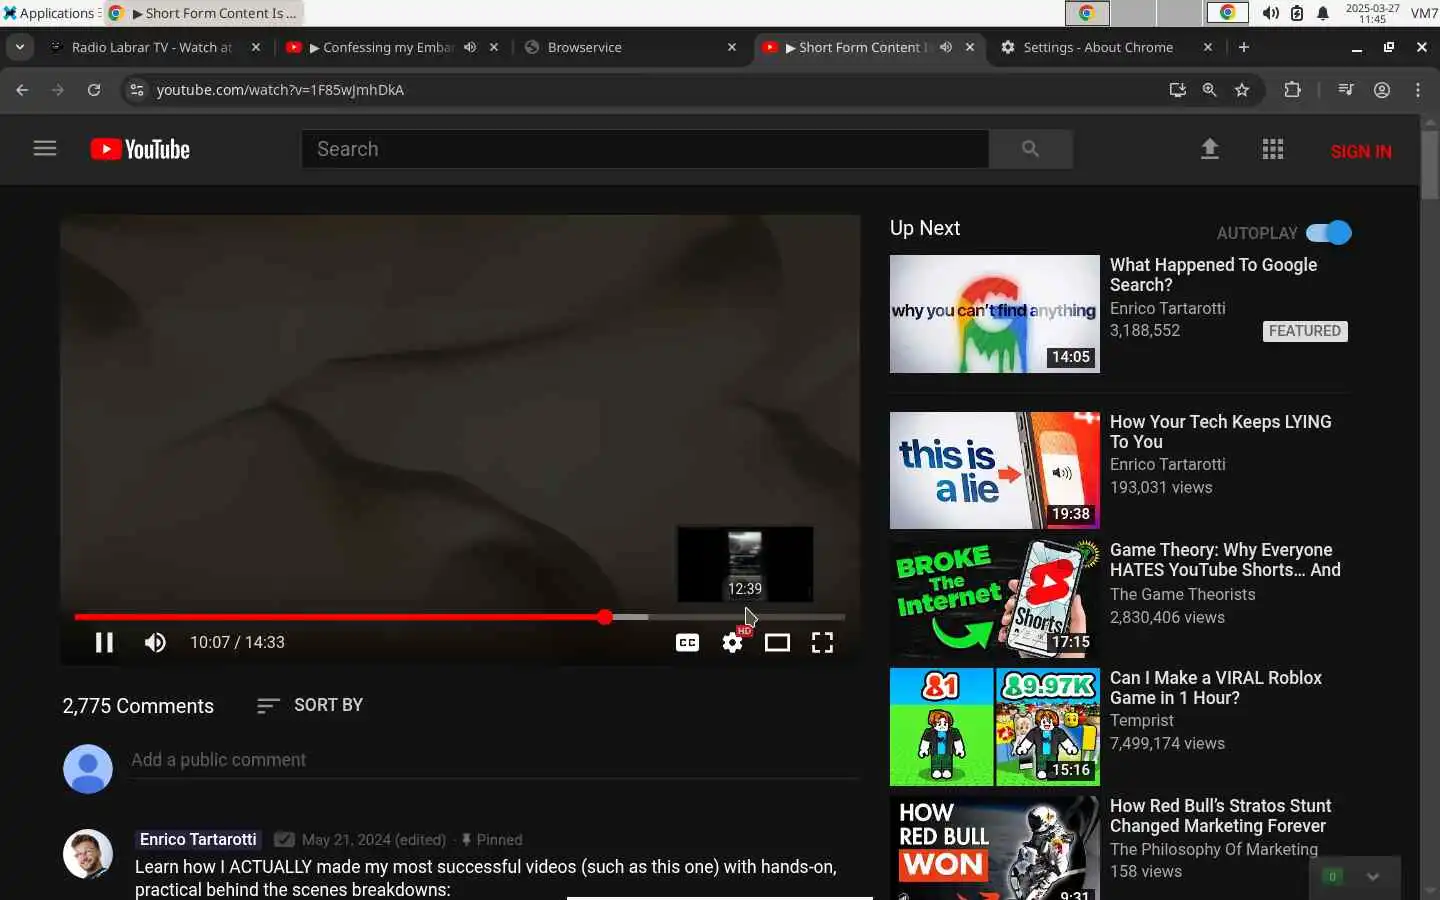The height and width of the screenshot is (900, 1440).
Task: Select the Short Form Content taskbar window
Action: [203, 13]
